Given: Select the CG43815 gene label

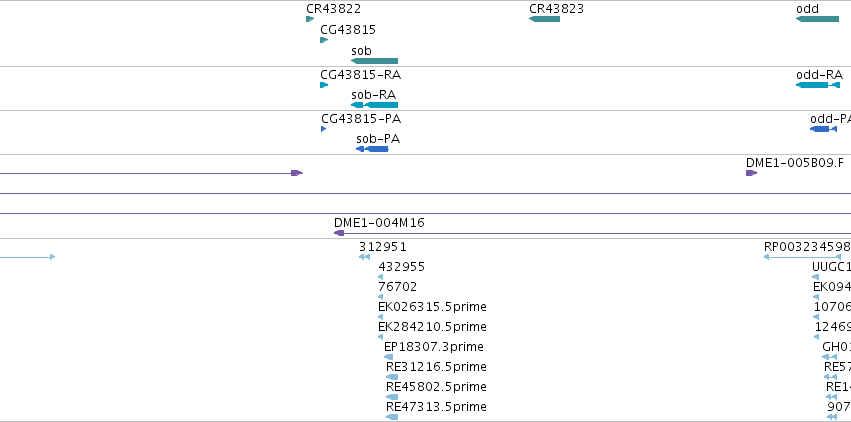Looking at the screenshot, I should [348, 30].
